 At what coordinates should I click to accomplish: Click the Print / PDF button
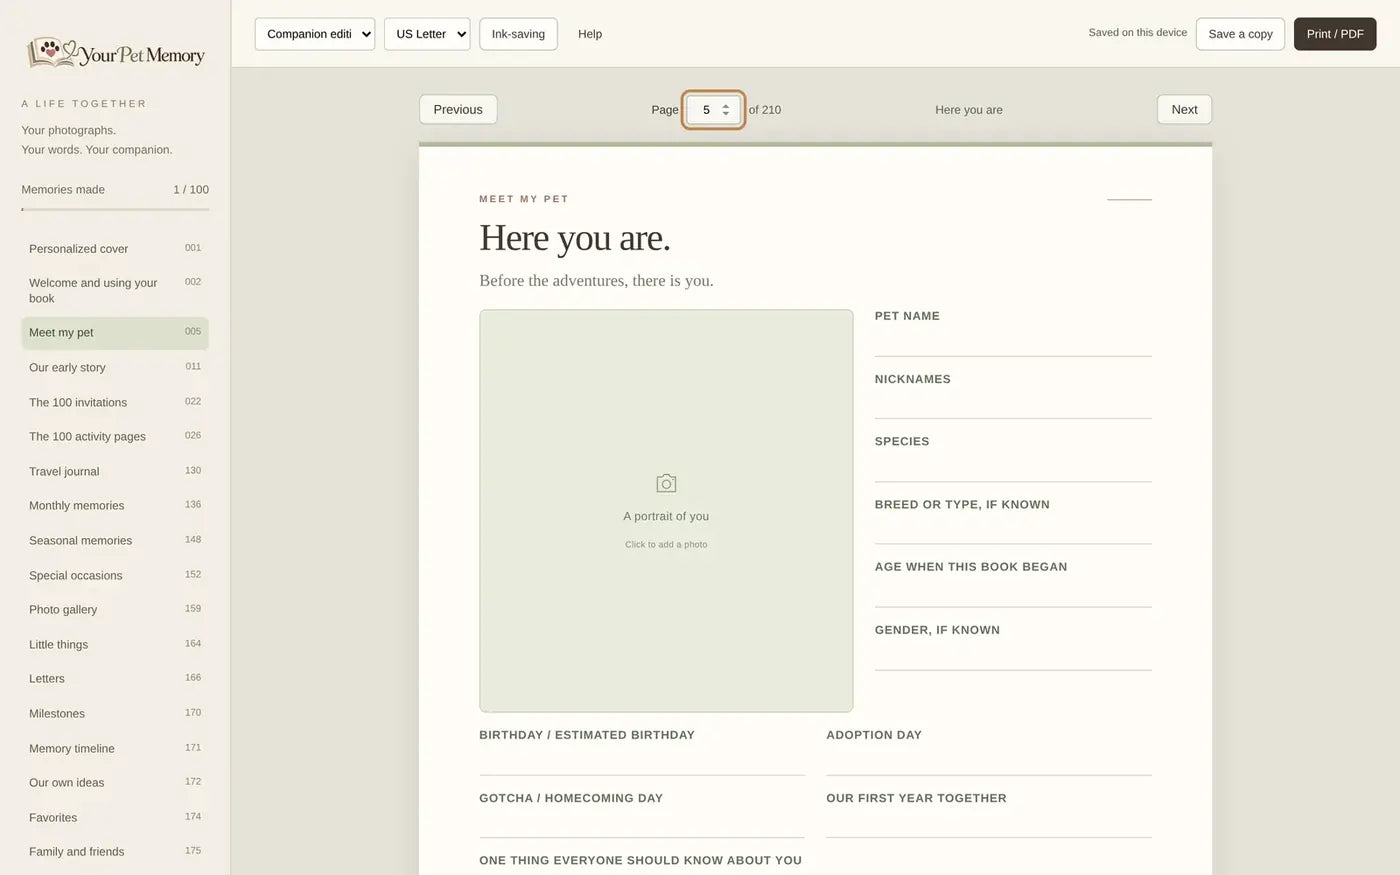pos(1335,34)
